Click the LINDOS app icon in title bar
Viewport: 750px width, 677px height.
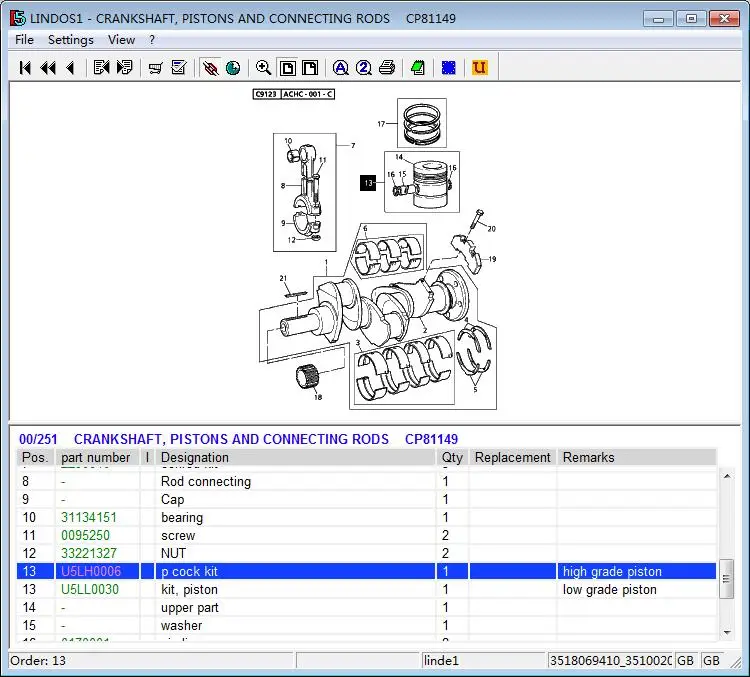18,18
